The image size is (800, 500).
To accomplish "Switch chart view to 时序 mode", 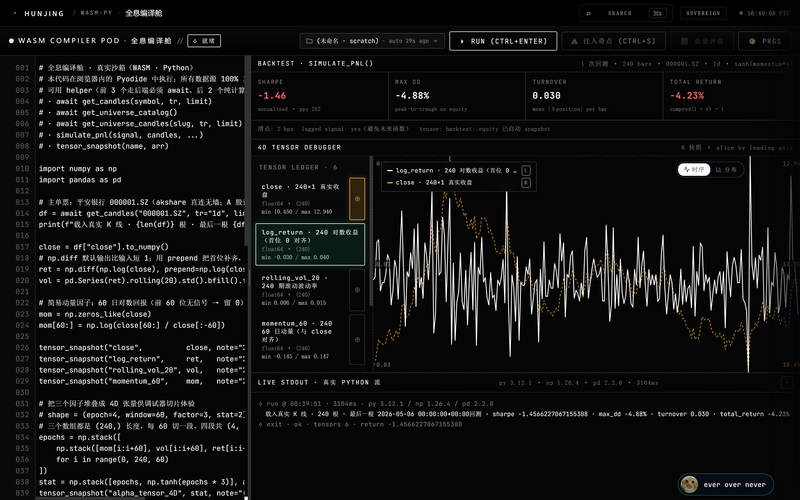I will pyautogui.click(x=694, y=169).
